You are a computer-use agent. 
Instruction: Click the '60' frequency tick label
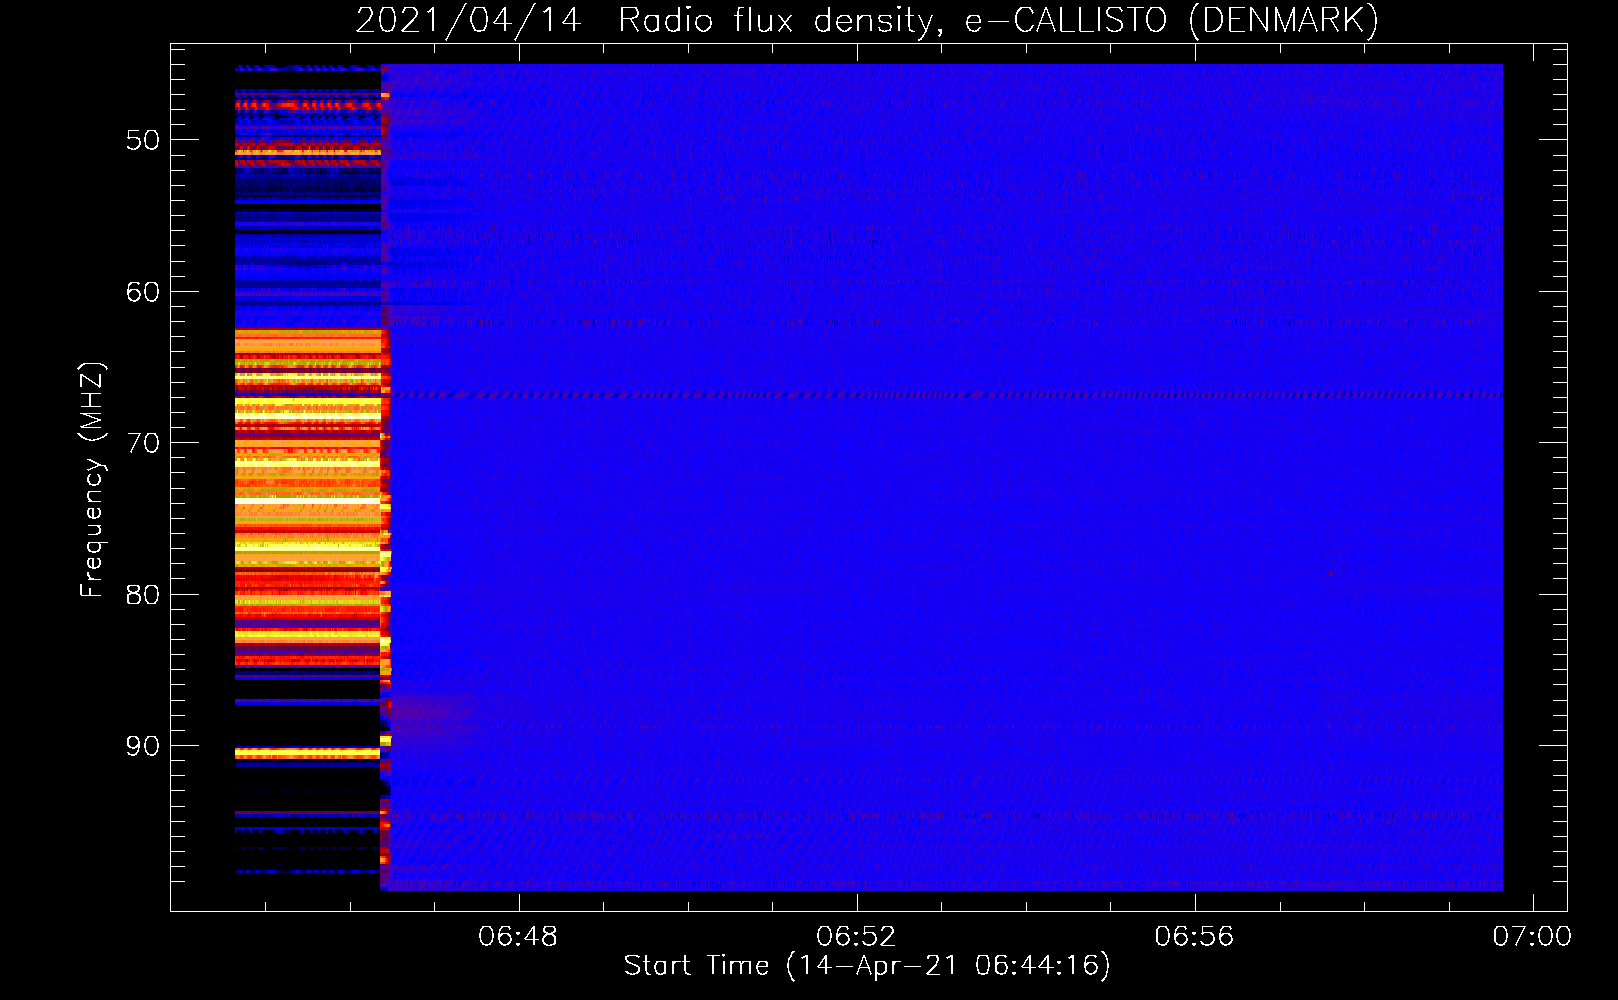tap(143, 292)
